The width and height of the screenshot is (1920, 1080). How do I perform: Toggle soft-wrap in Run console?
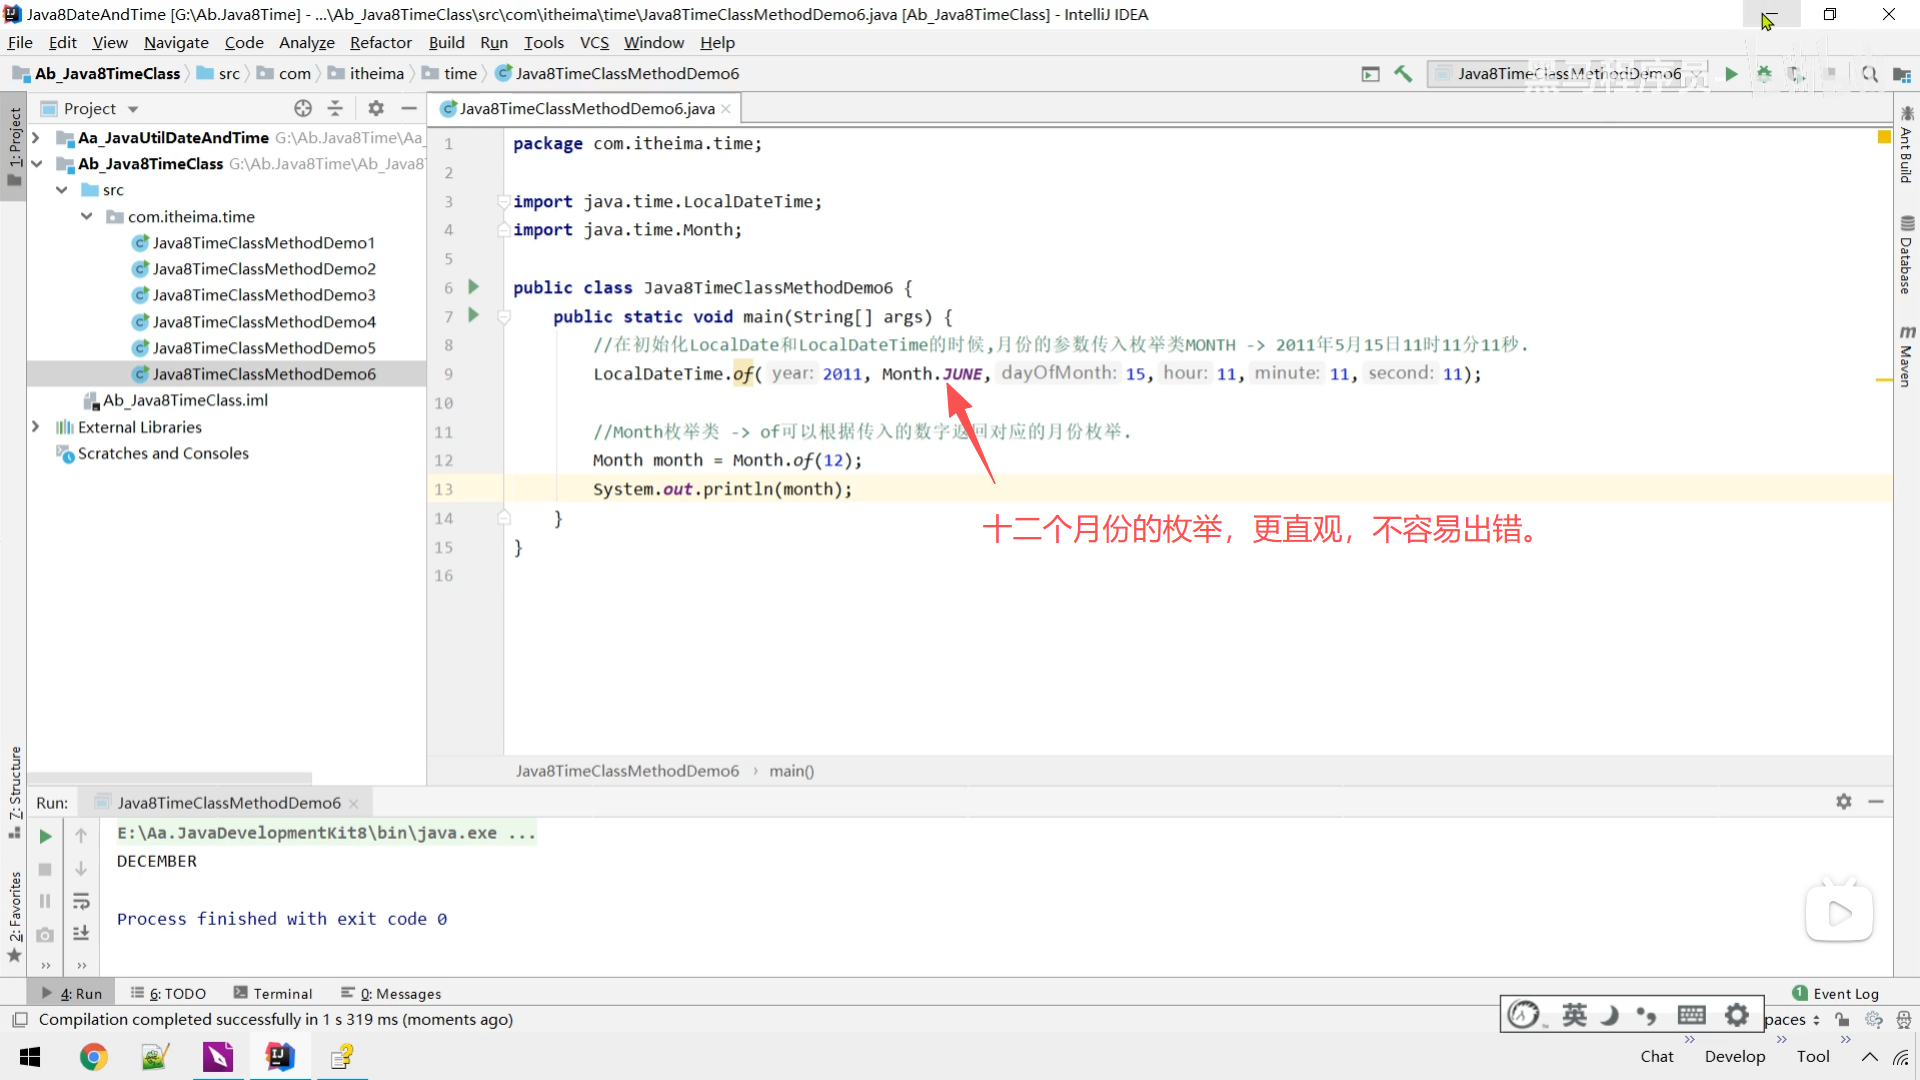pos(81,901)
